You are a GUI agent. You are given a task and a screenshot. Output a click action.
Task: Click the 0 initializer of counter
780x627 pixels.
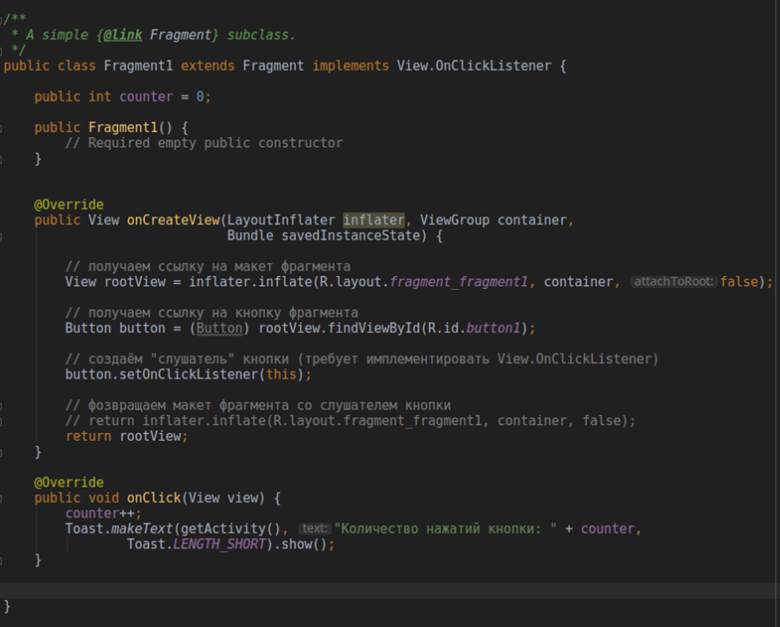[199, 97]
